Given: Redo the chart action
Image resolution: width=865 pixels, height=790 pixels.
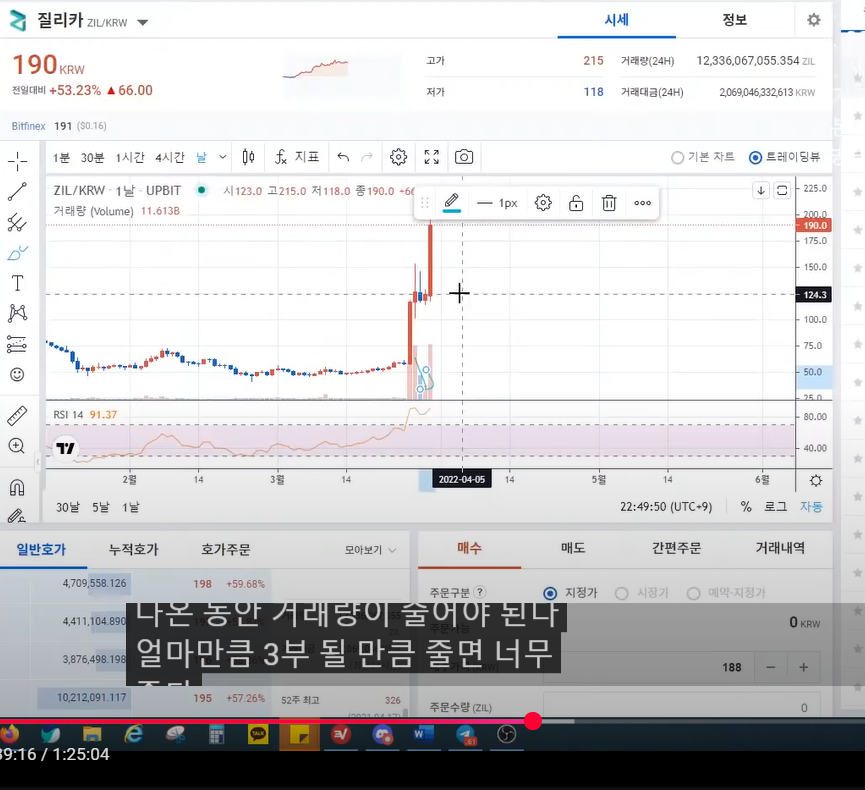Looking at the screenshot, I should coord(366,157).
